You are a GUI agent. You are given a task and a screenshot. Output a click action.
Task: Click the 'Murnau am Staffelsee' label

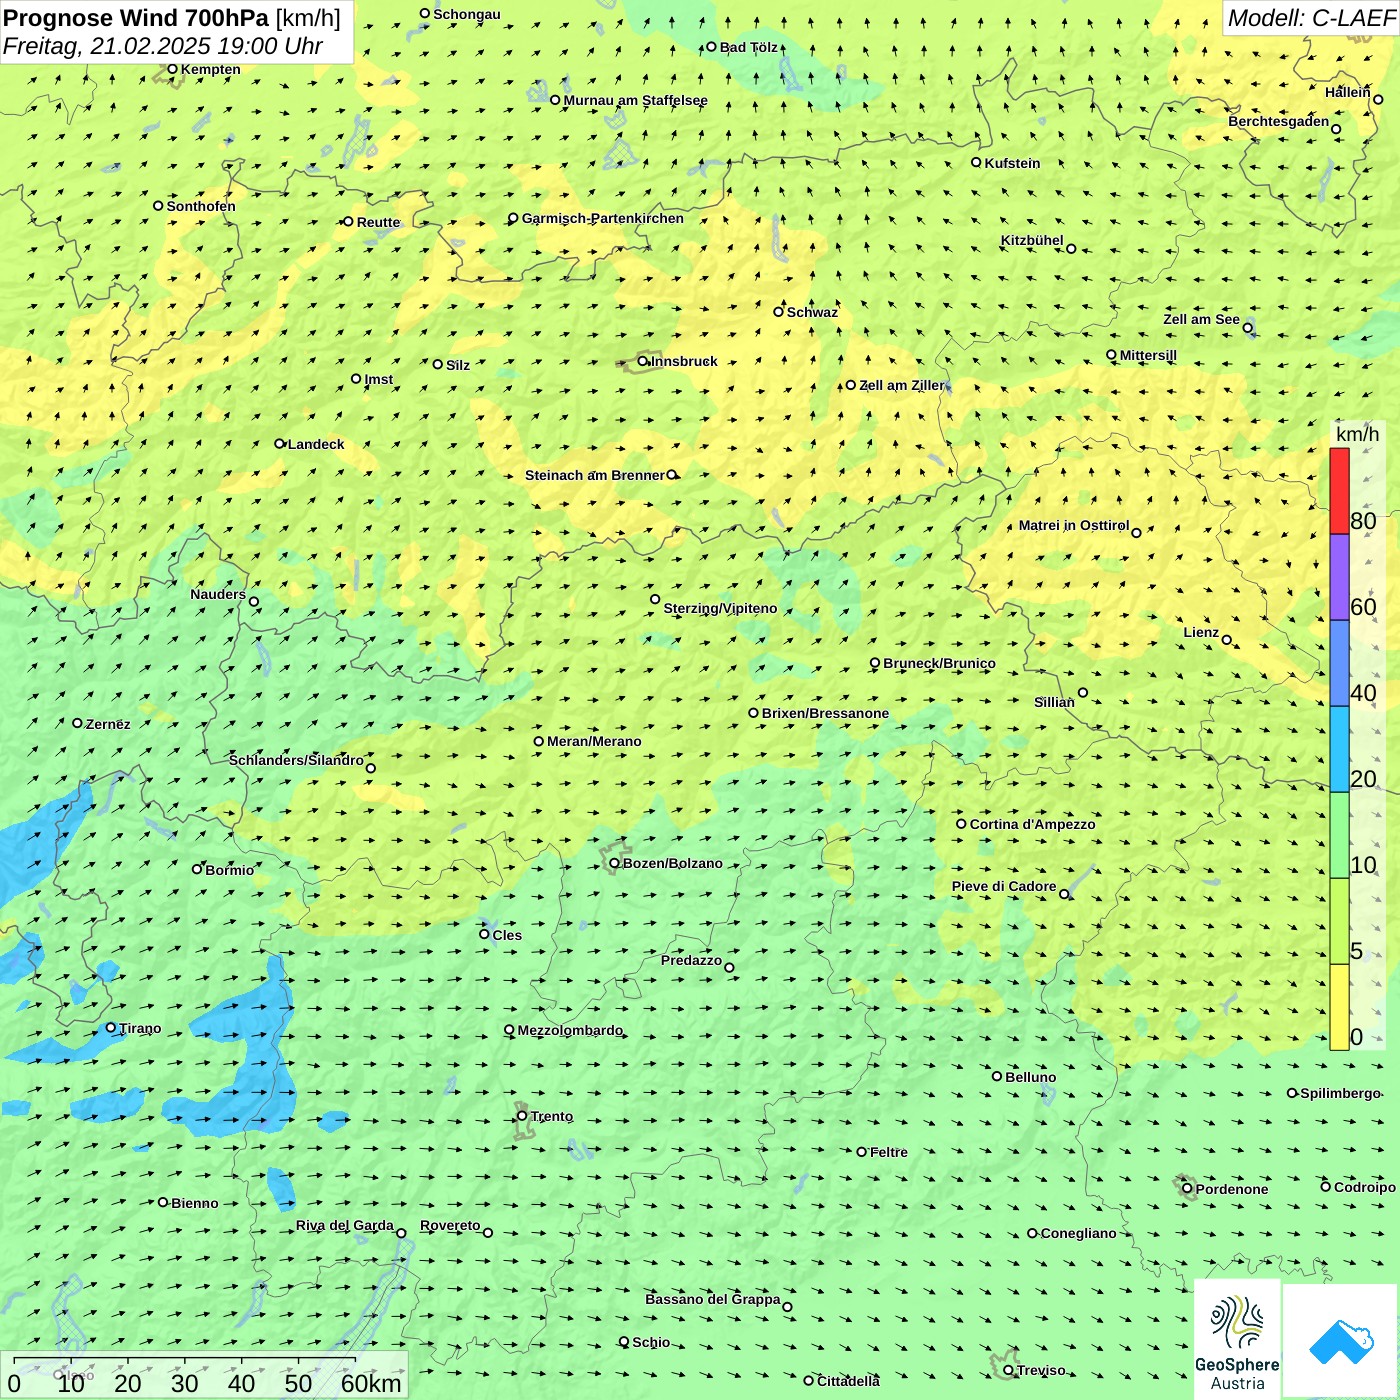coord(635,100)
